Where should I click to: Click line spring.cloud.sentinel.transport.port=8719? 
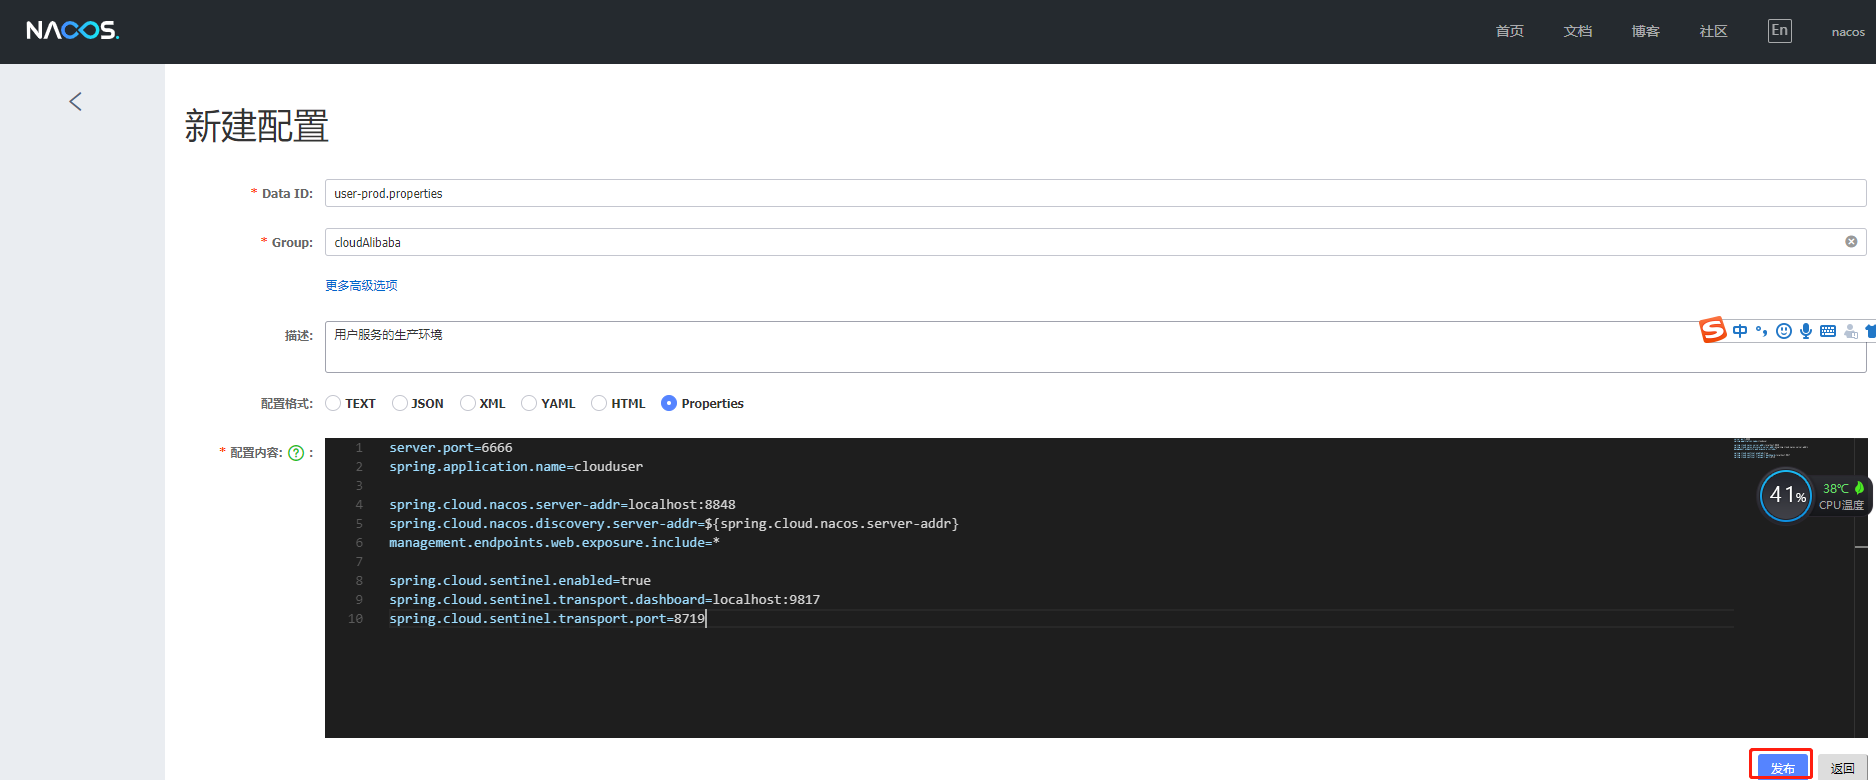pyautogui.click(x=547, y=619)
